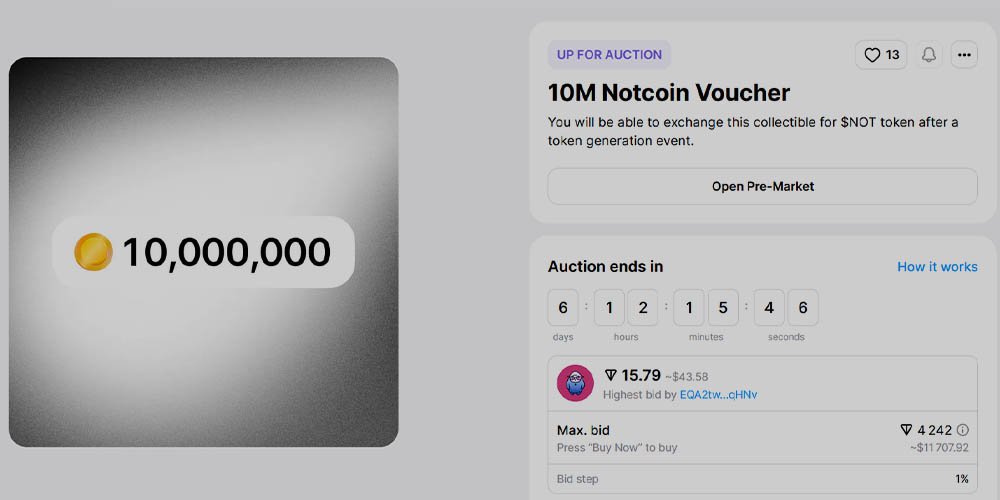Image resolution: width=1000 pixels, height=500 pixels.
Task: Click the days countdown digit box
Action: 563,308
